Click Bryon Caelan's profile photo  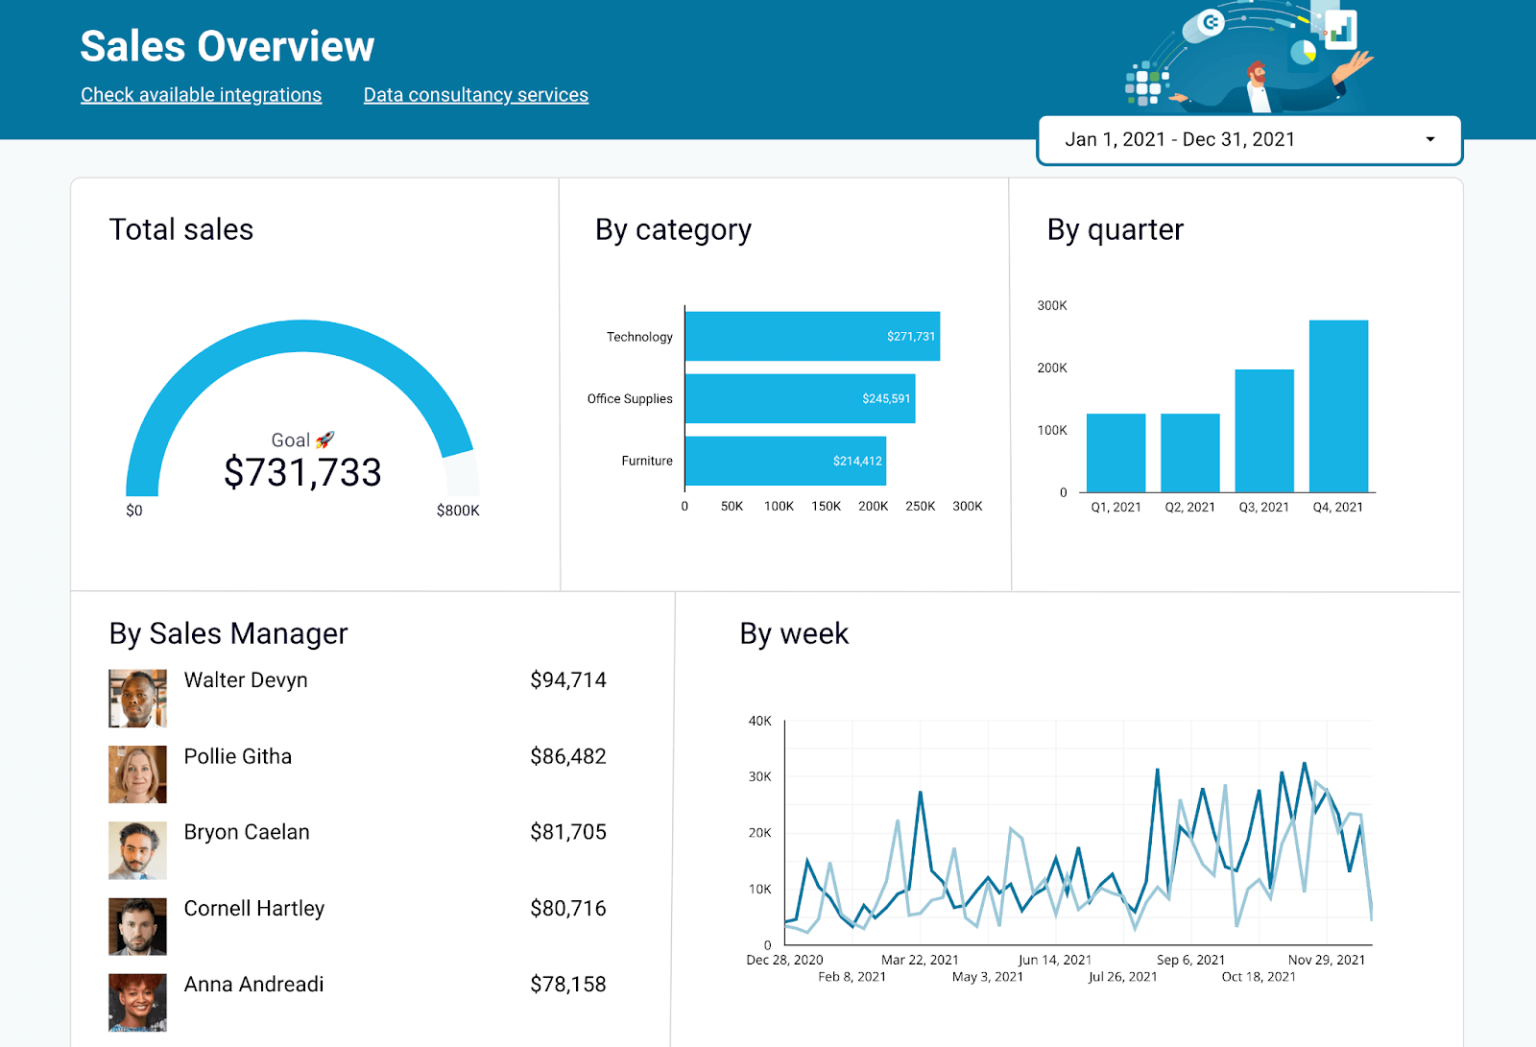137,849
